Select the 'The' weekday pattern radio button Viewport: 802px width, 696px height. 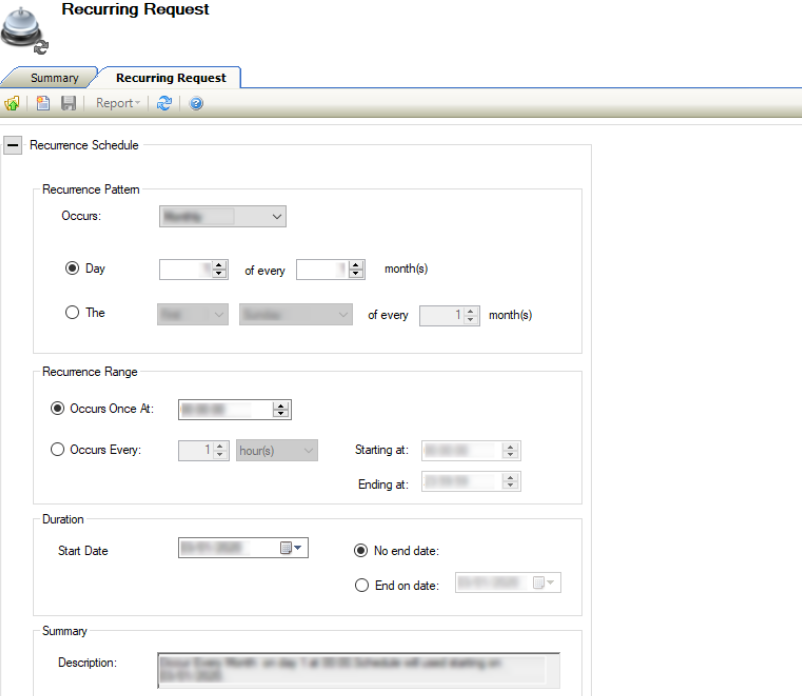pos(72,313)
